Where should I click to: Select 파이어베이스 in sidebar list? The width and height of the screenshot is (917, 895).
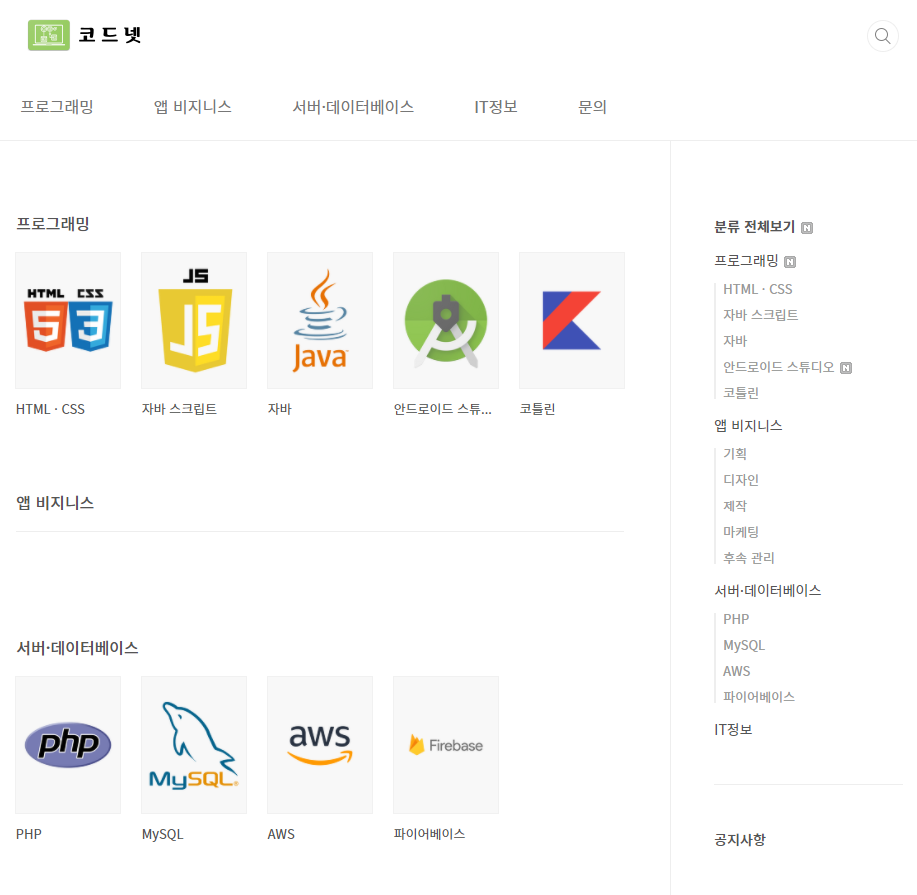click(x=759, y=697)
